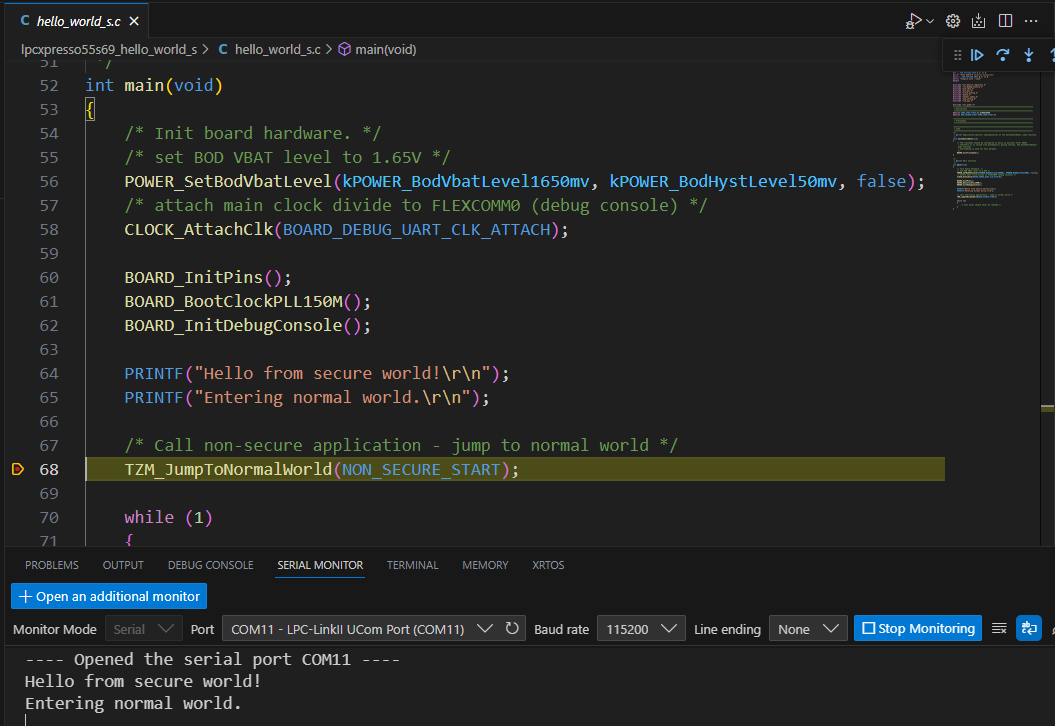The height and width of the screenshot is (726, 1055).
Task: Switch to the Debug Console tab
Action: [x=210, y=565]
